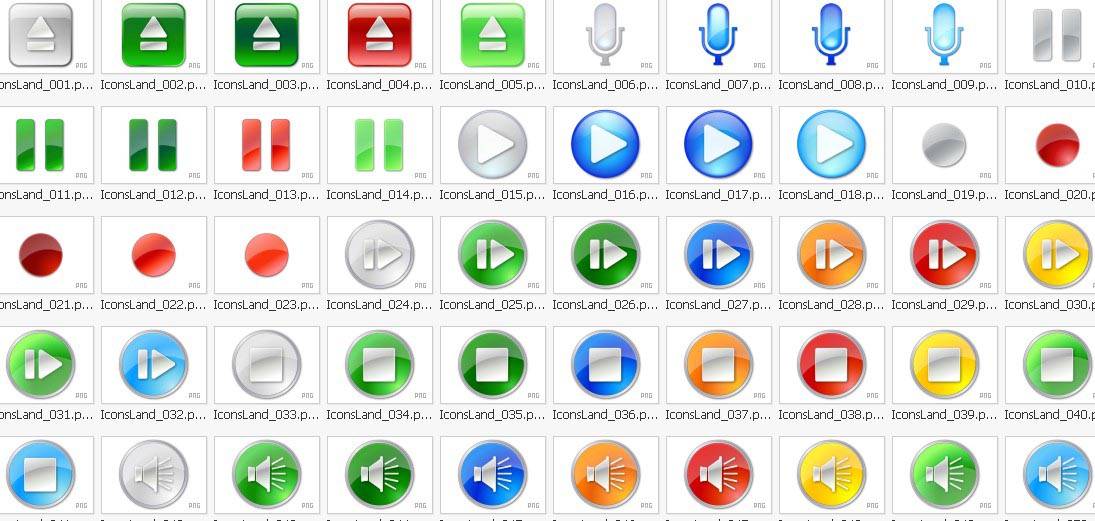Screen dimensions: 1095x521
Task: Click the red step-forward icon IconsLand_029
Action: 944,255
